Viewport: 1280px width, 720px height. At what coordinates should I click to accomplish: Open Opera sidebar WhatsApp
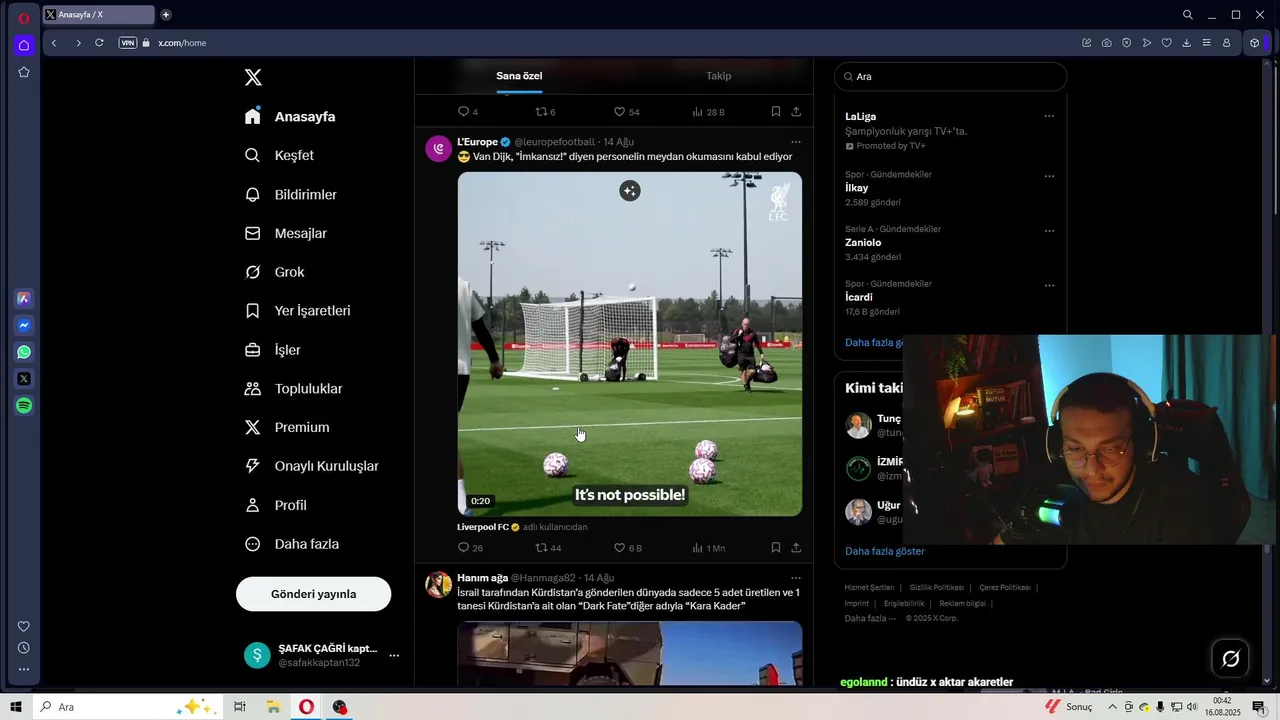point(24,352)
